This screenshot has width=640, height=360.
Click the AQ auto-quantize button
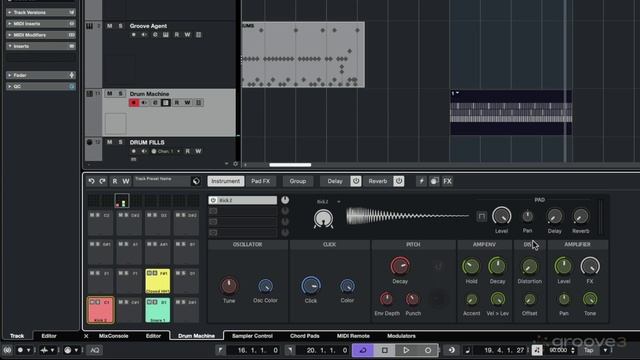(95, 350)
